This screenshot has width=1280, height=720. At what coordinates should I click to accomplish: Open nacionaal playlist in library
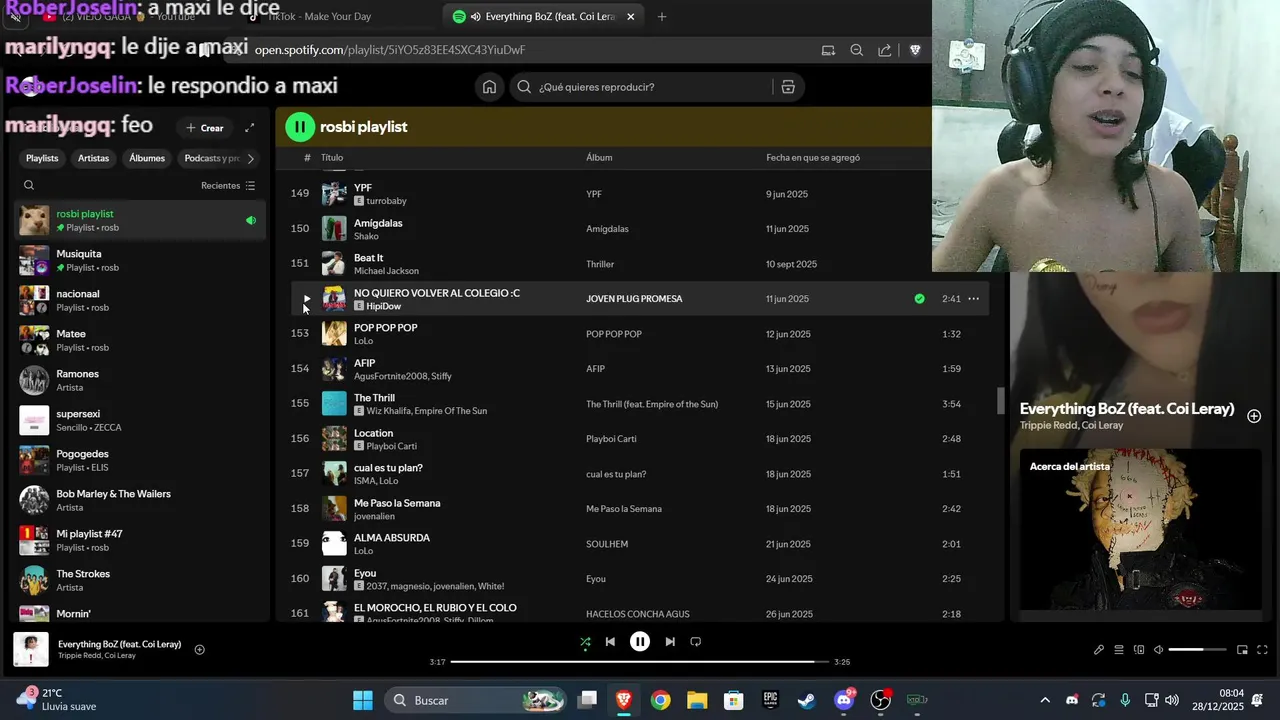140,300
